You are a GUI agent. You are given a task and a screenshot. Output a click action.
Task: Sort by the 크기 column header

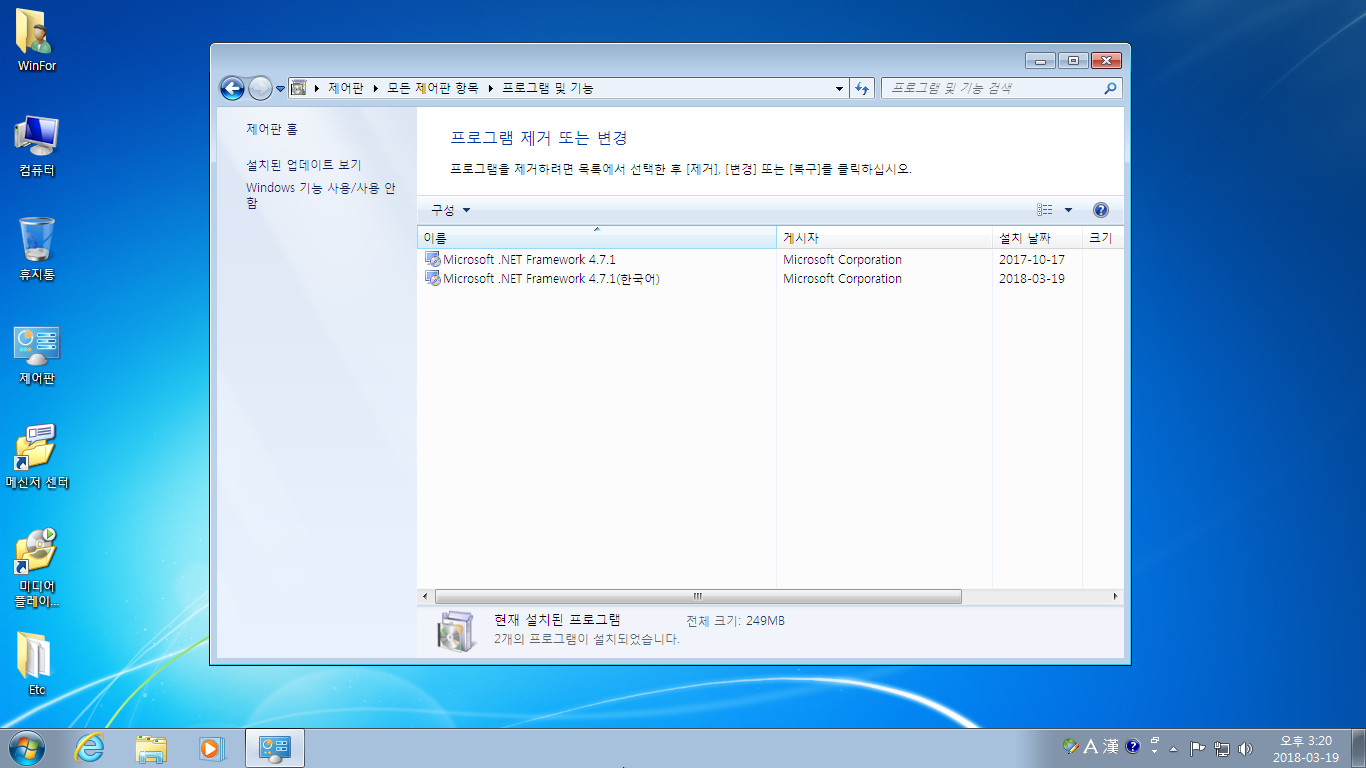tap(1103, 238)
